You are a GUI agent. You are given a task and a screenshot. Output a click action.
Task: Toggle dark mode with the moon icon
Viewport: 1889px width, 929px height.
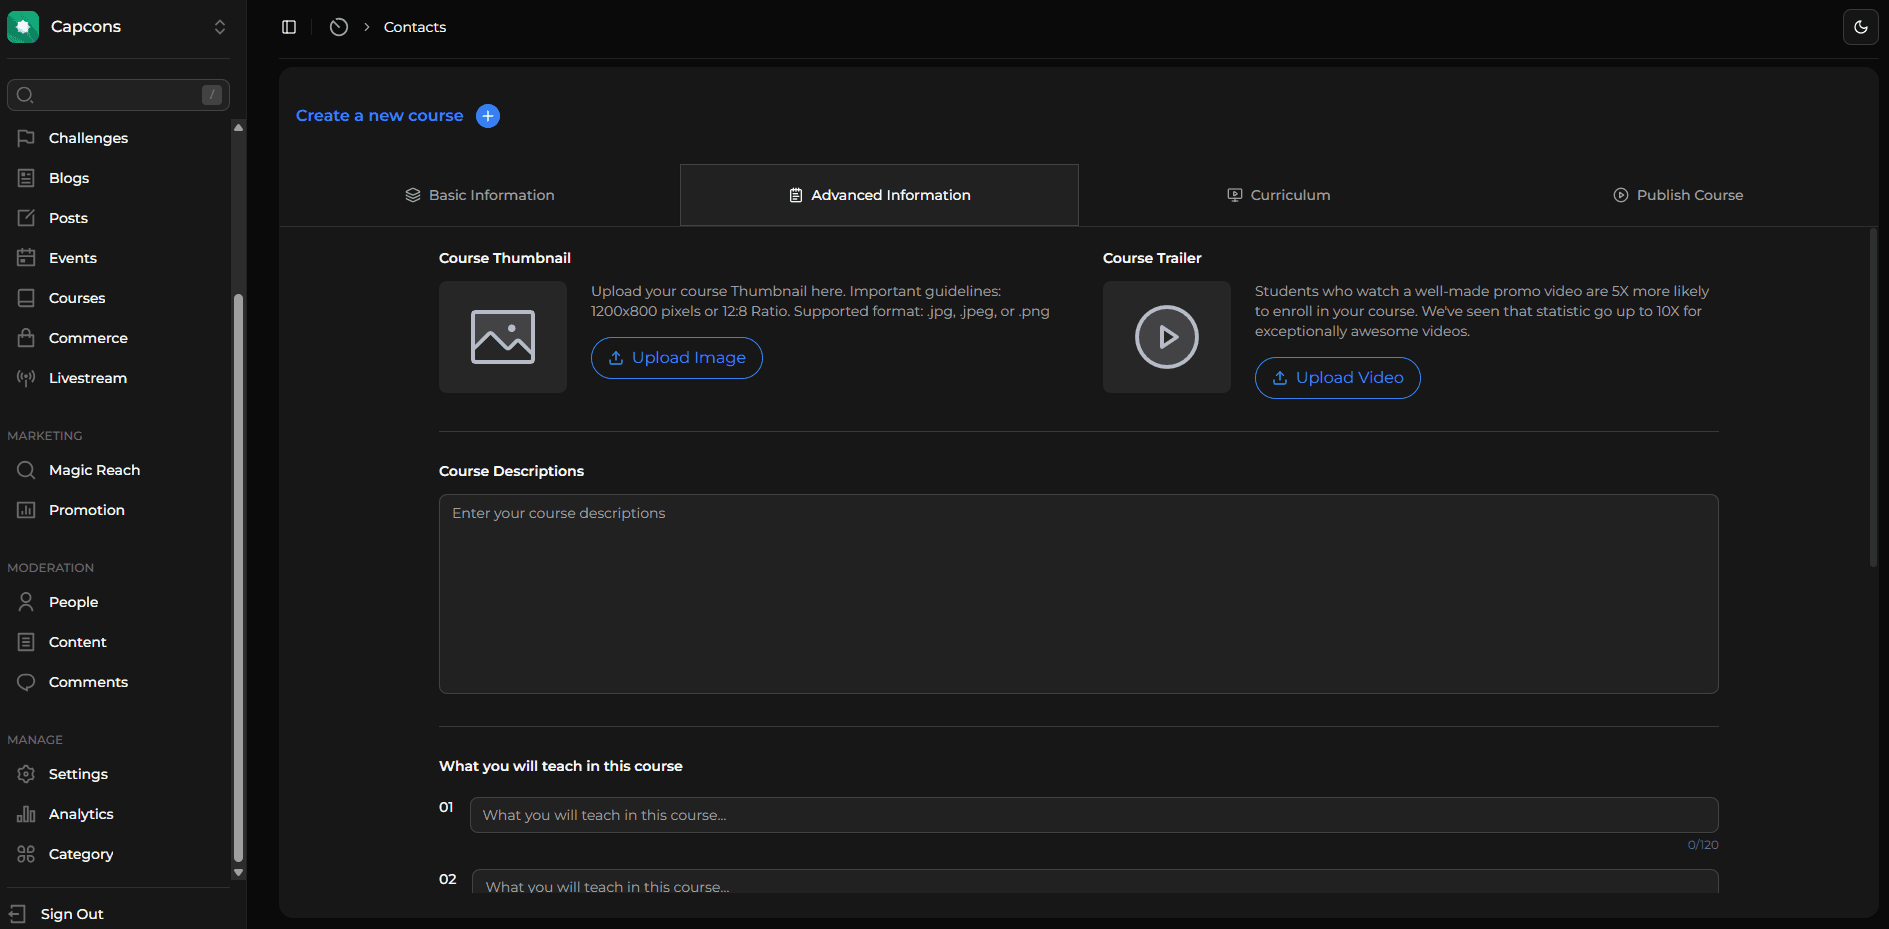click(1861, 27)
